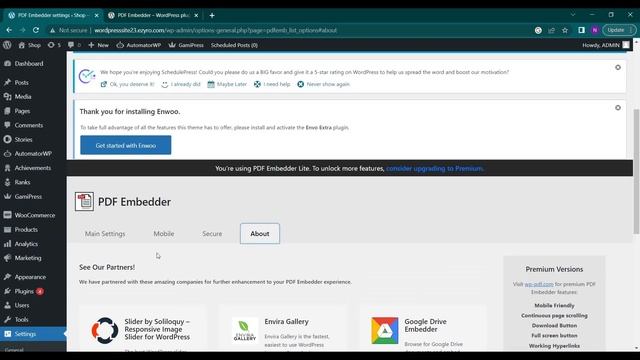Click the browser Update button

[x=619, y=30]
